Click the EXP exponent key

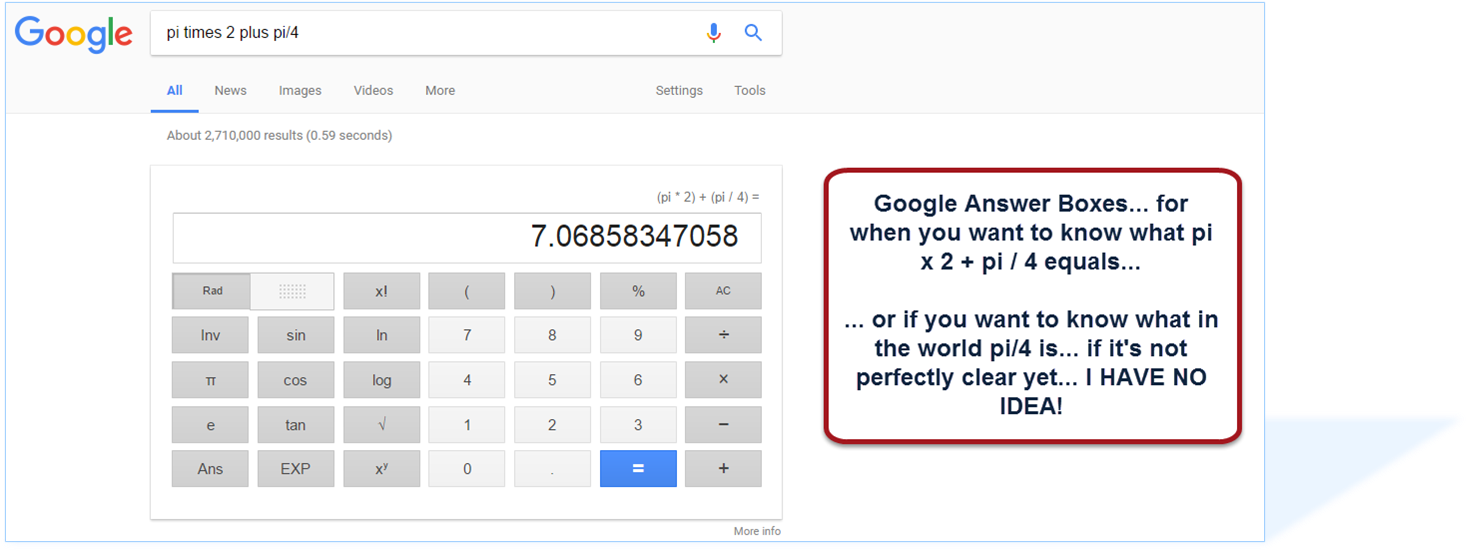pos(296,469)
